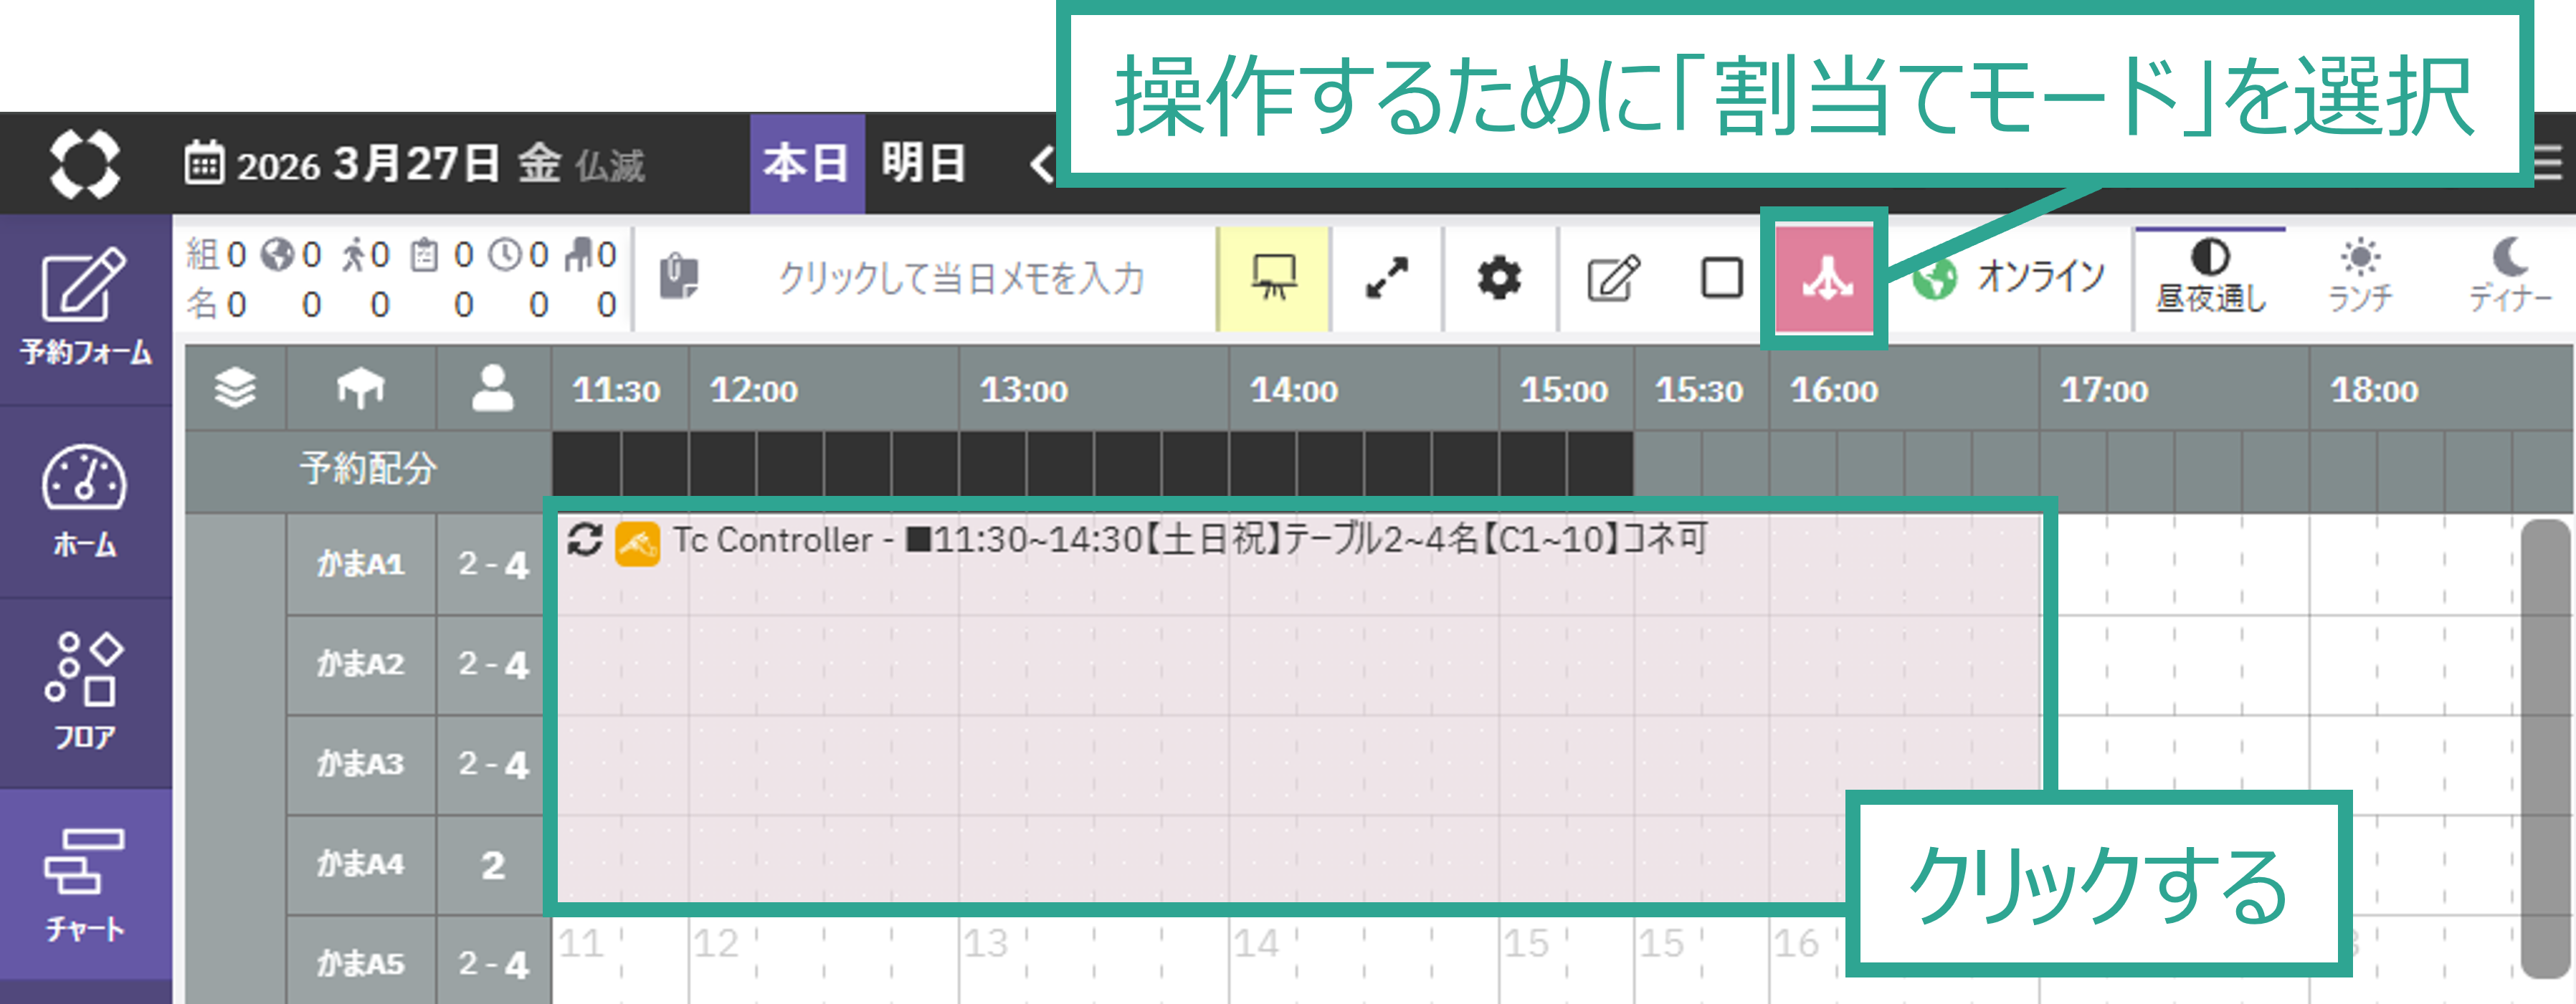Click the 当日メモ input field
2576x1004 pixels.
960,278
